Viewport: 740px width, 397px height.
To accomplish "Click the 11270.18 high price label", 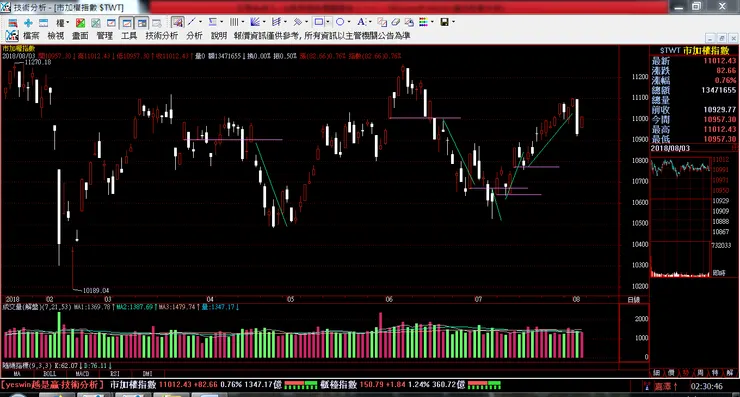I will [38, 62].
